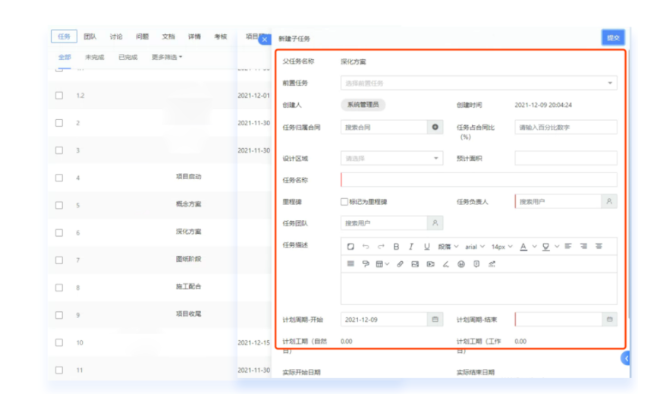Select the checkbox for row 4 项目启动
This screenshot has height=412, width=666.
point(59,177)
